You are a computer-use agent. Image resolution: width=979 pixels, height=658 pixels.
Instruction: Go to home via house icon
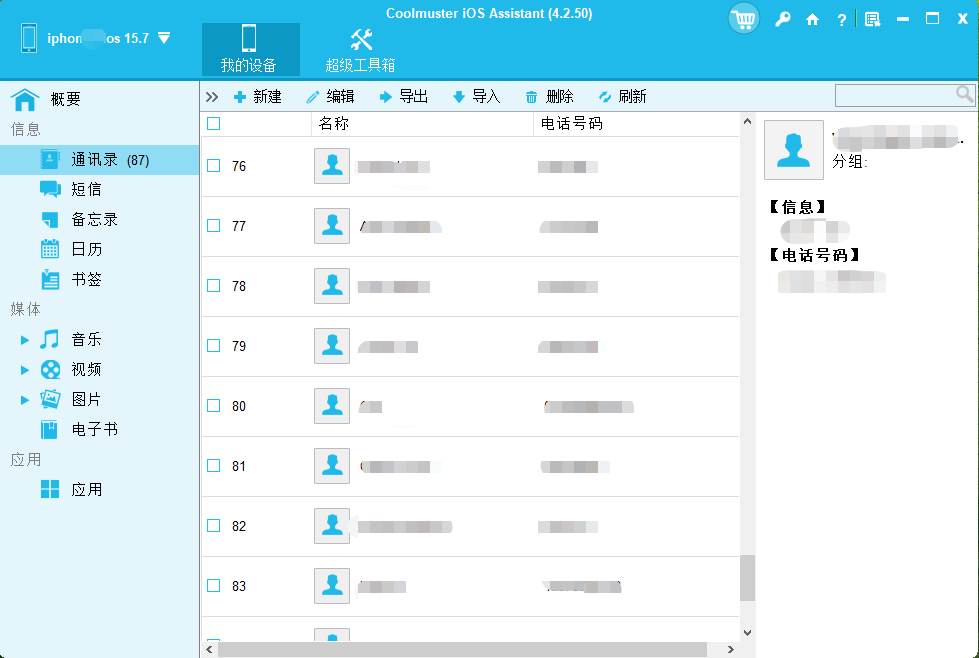812,19
